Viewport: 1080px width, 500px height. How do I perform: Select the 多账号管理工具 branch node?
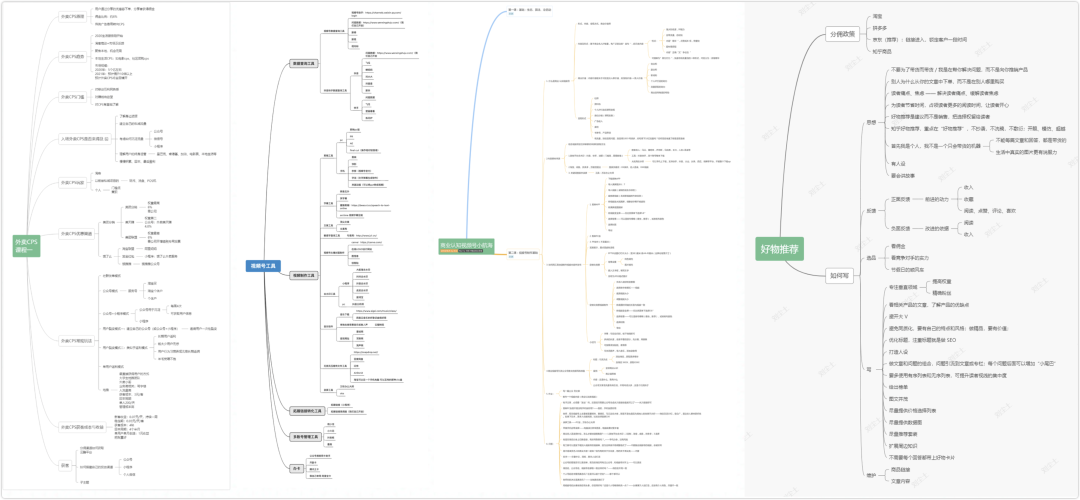coord(305,436)
